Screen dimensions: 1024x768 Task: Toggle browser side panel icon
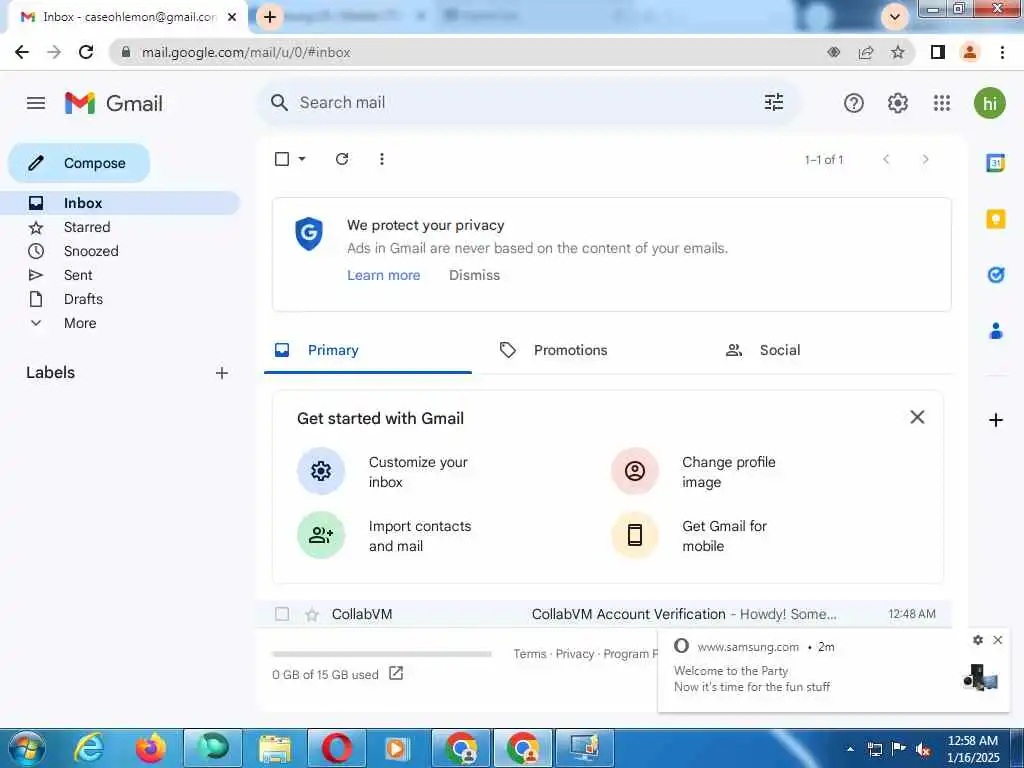click(938, 52)
